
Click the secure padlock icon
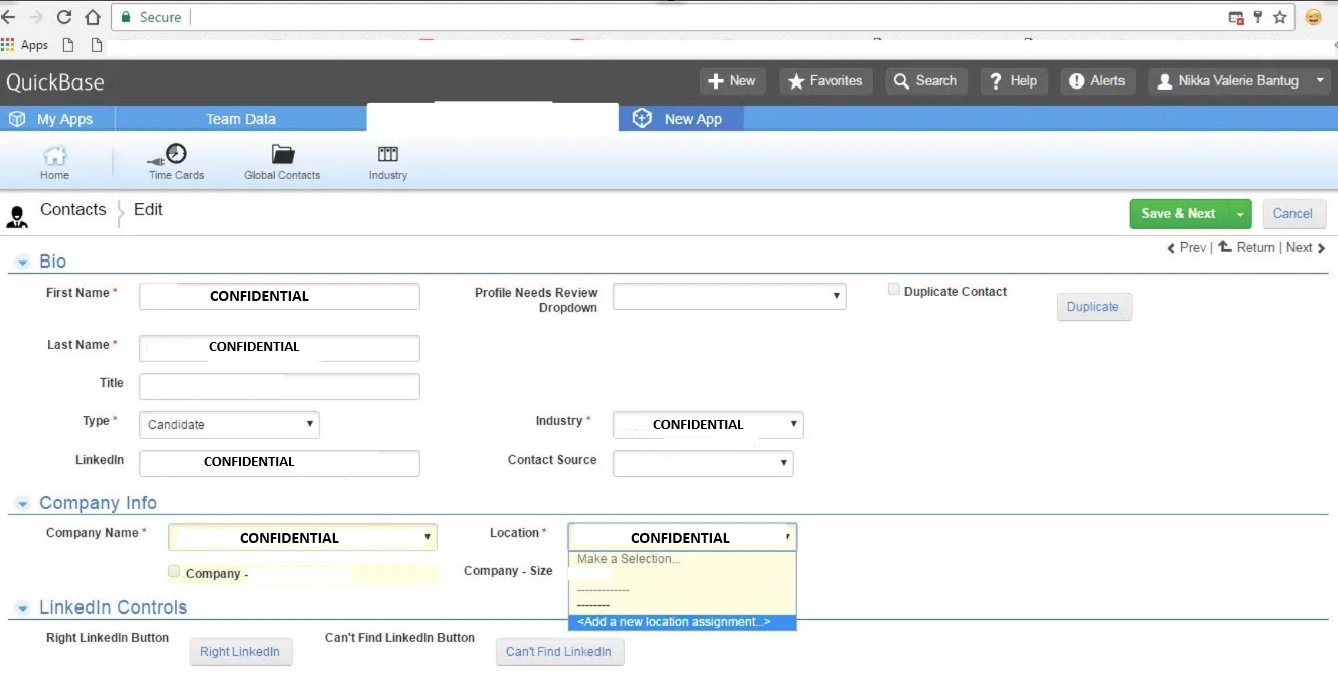pos(126,17)
